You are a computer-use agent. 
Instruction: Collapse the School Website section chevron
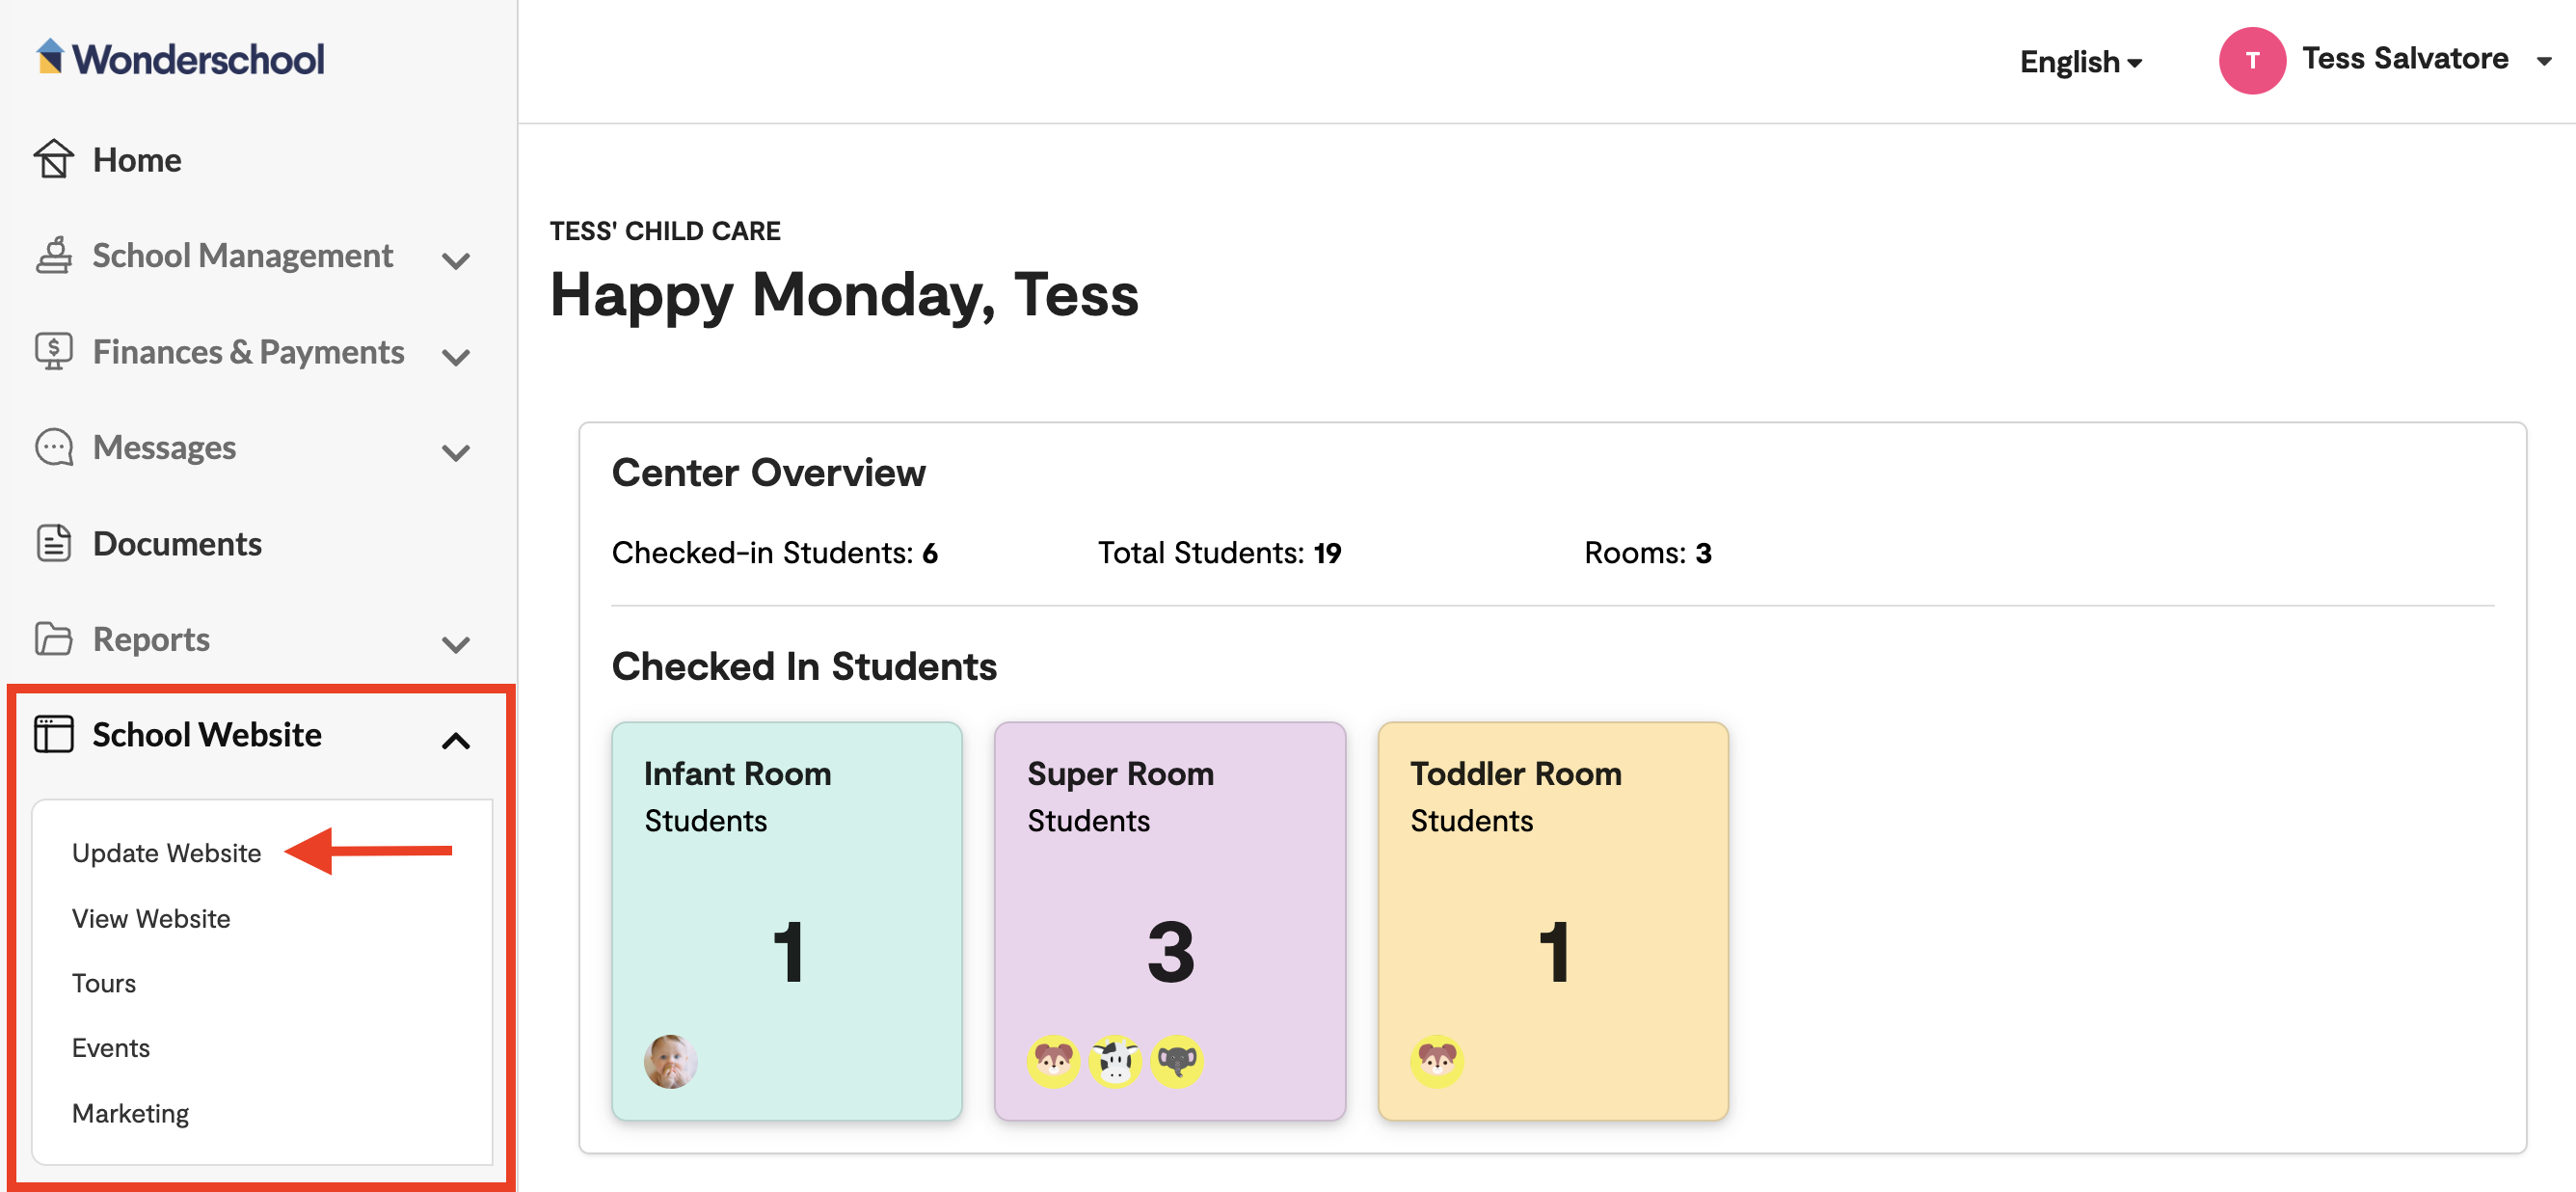(x=456, y=741)
